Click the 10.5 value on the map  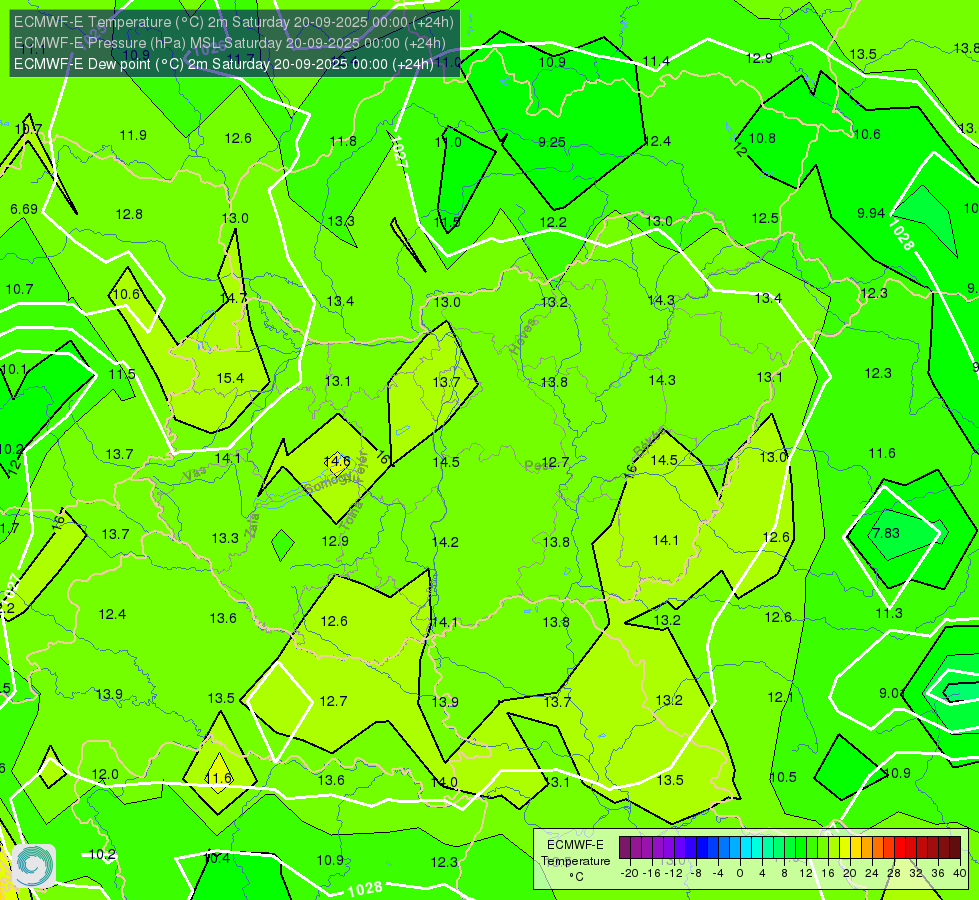[783, 778]
